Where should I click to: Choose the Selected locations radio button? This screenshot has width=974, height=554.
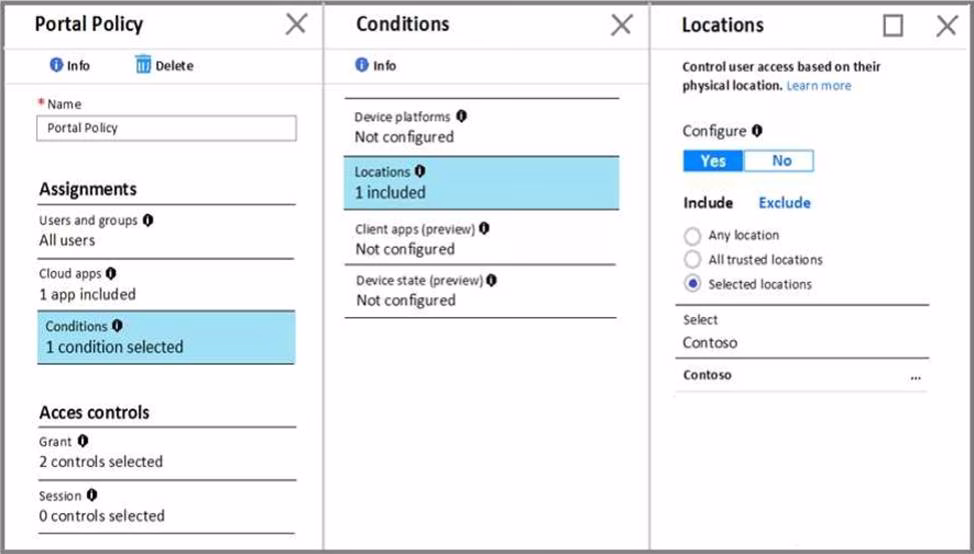tap(692, 284)
